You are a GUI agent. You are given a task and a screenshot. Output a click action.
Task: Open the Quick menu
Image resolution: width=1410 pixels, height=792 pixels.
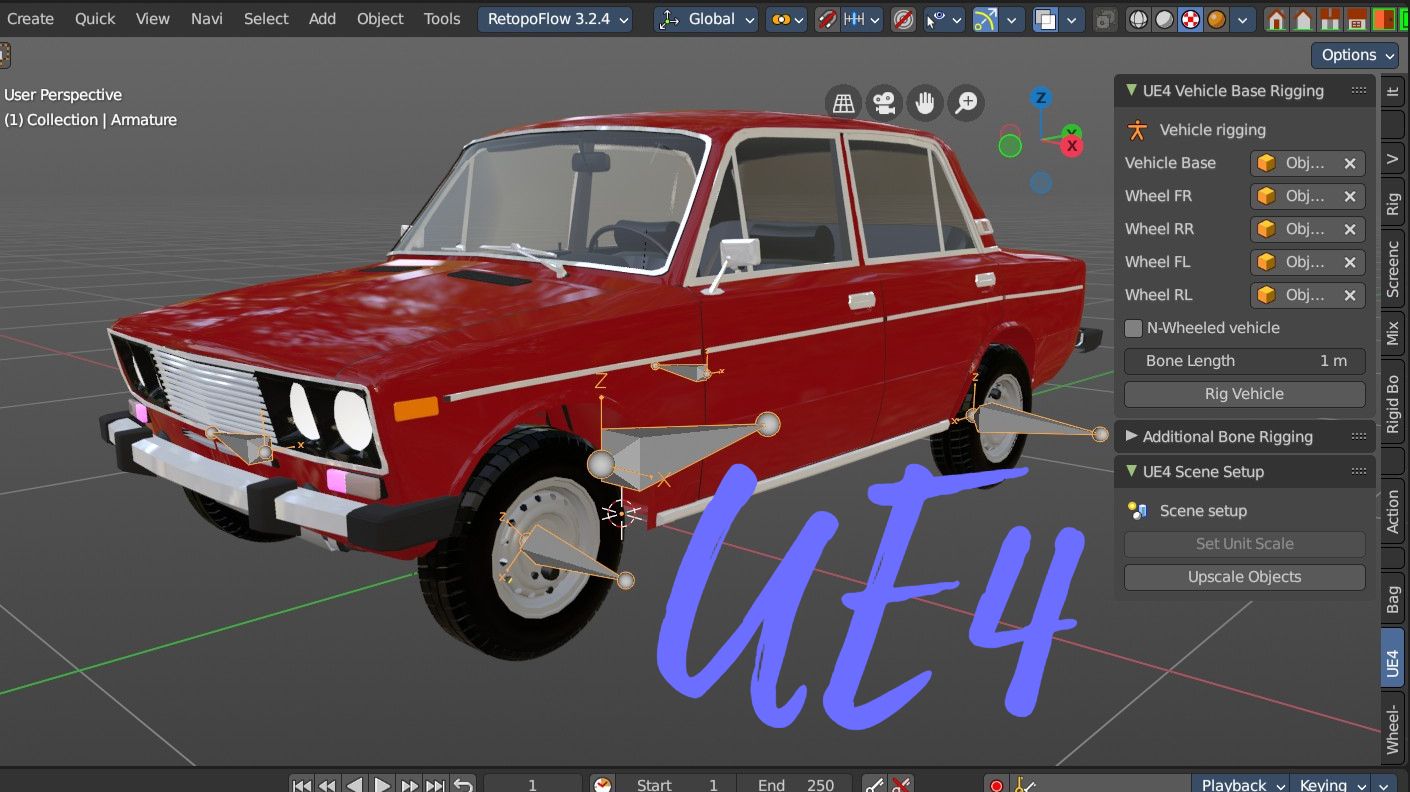click(x=95, y=19)
